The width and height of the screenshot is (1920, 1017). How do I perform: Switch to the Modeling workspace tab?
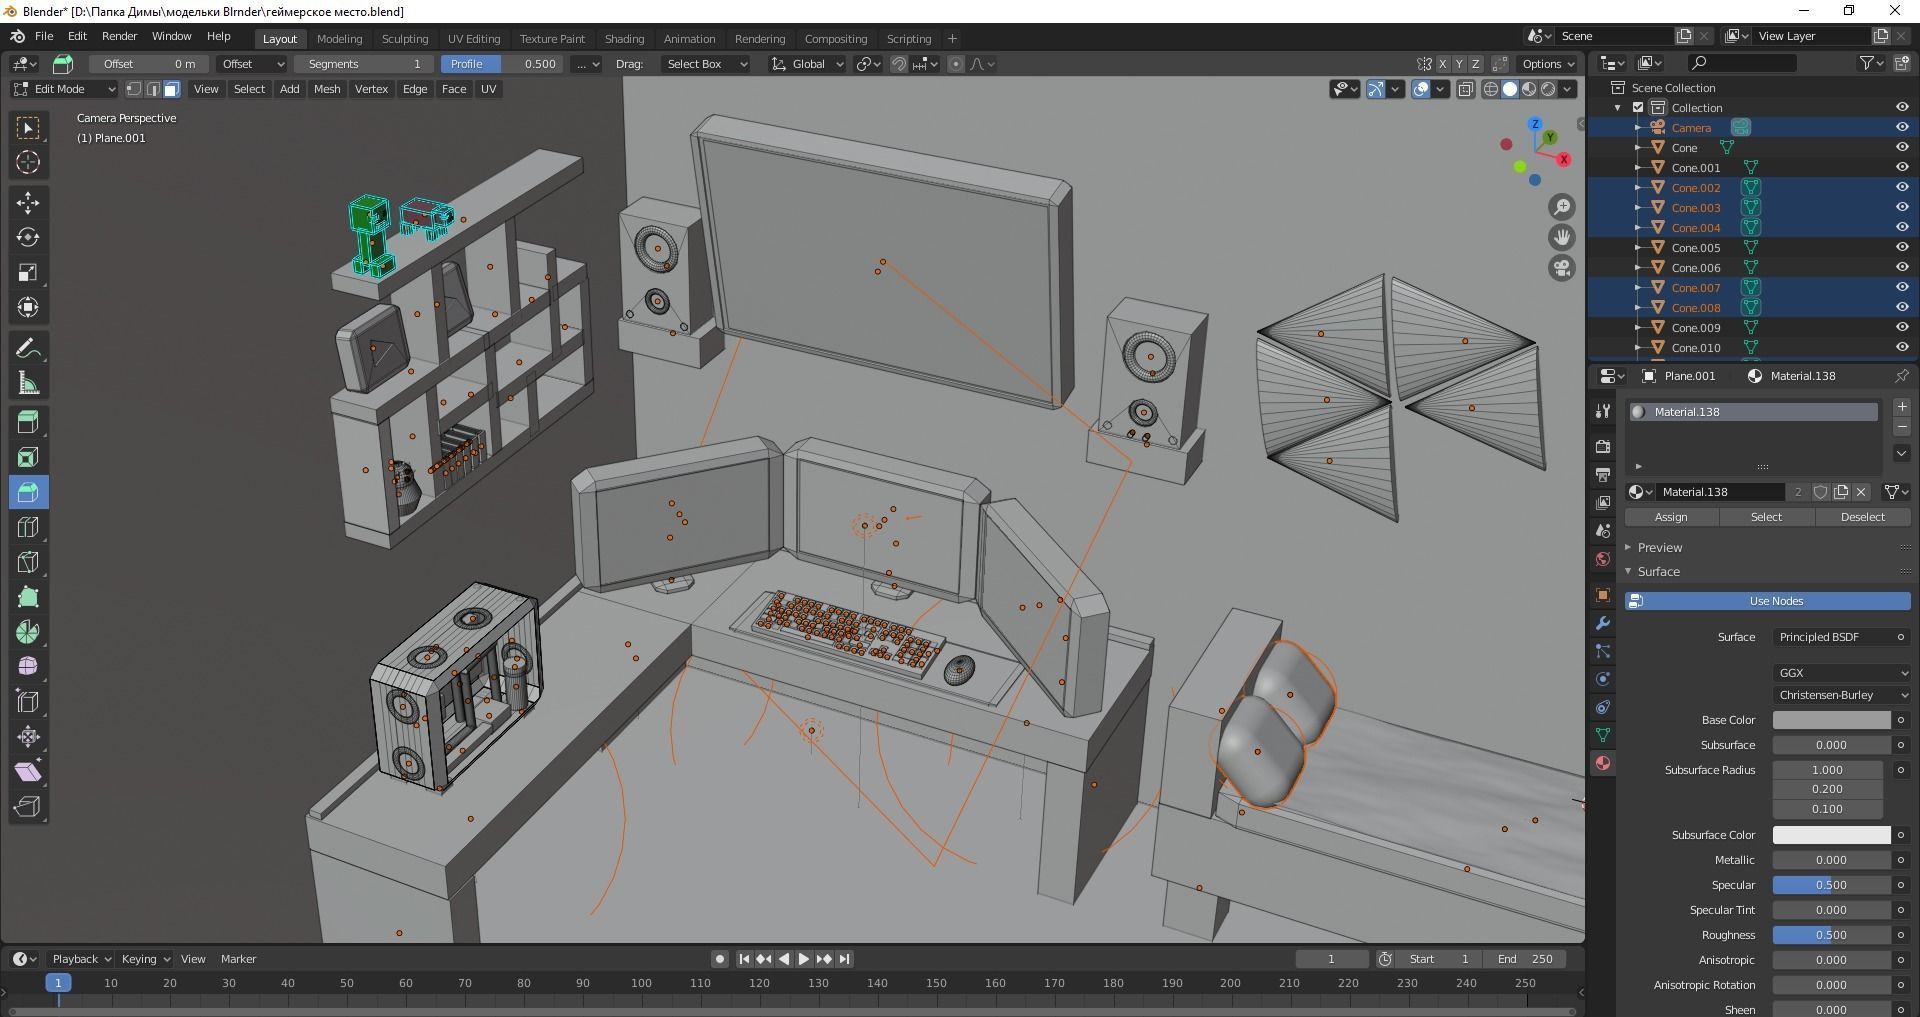tap(339, 39)
